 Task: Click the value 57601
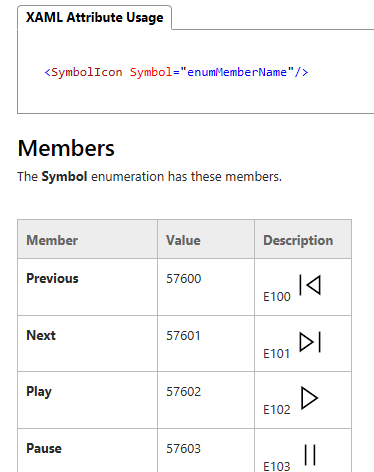click(183, 336)
